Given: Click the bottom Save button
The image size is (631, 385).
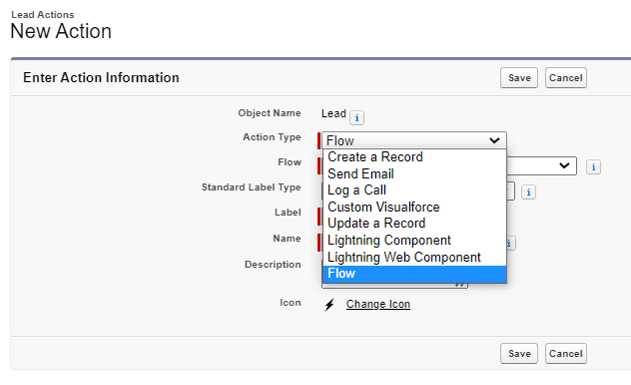Looking at the screenshot, I should click(519, 354).
